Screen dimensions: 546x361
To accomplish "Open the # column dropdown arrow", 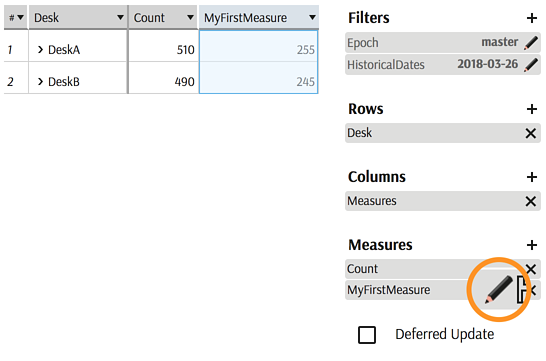I will (x=21, y=17).
